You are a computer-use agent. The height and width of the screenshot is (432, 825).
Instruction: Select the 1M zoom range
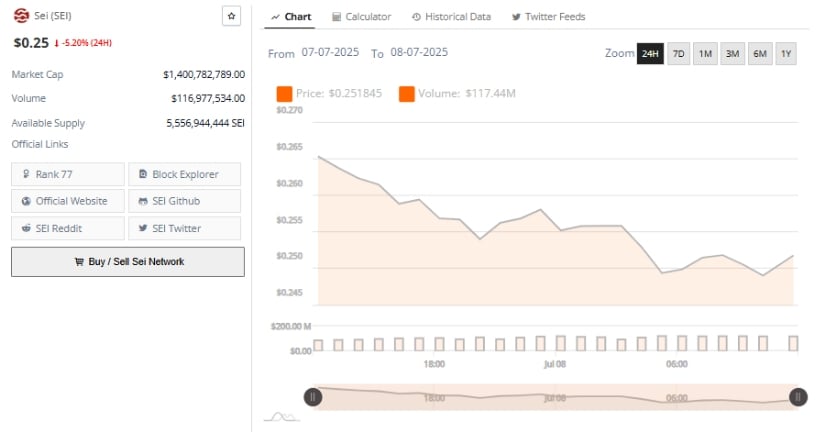705,54
